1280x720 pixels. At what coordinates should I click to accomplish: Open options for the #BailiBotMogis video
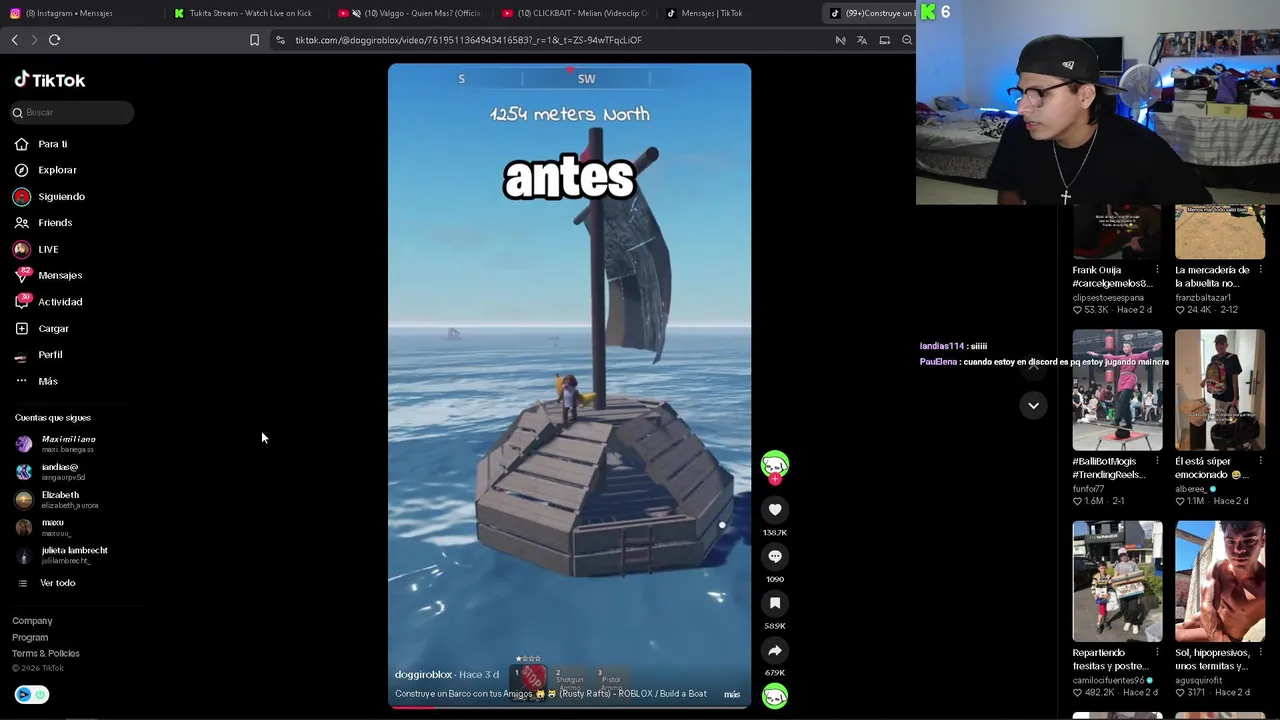coord(1157,461)
